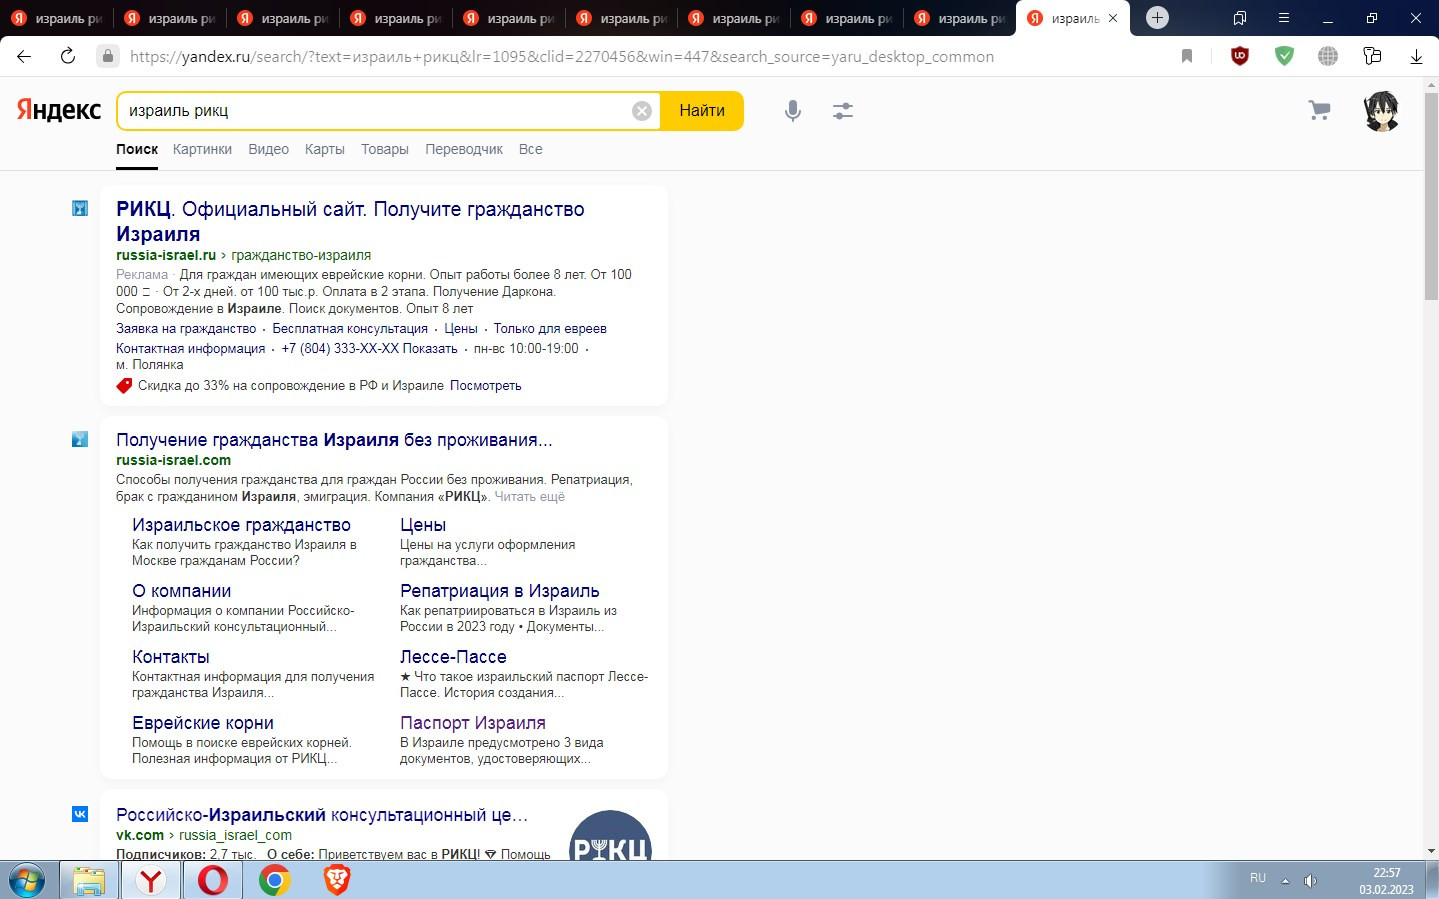Screen dimensions: 1439x899
Task: Switch to the first израиль ри browser tab
Action: tap(57, 18)
